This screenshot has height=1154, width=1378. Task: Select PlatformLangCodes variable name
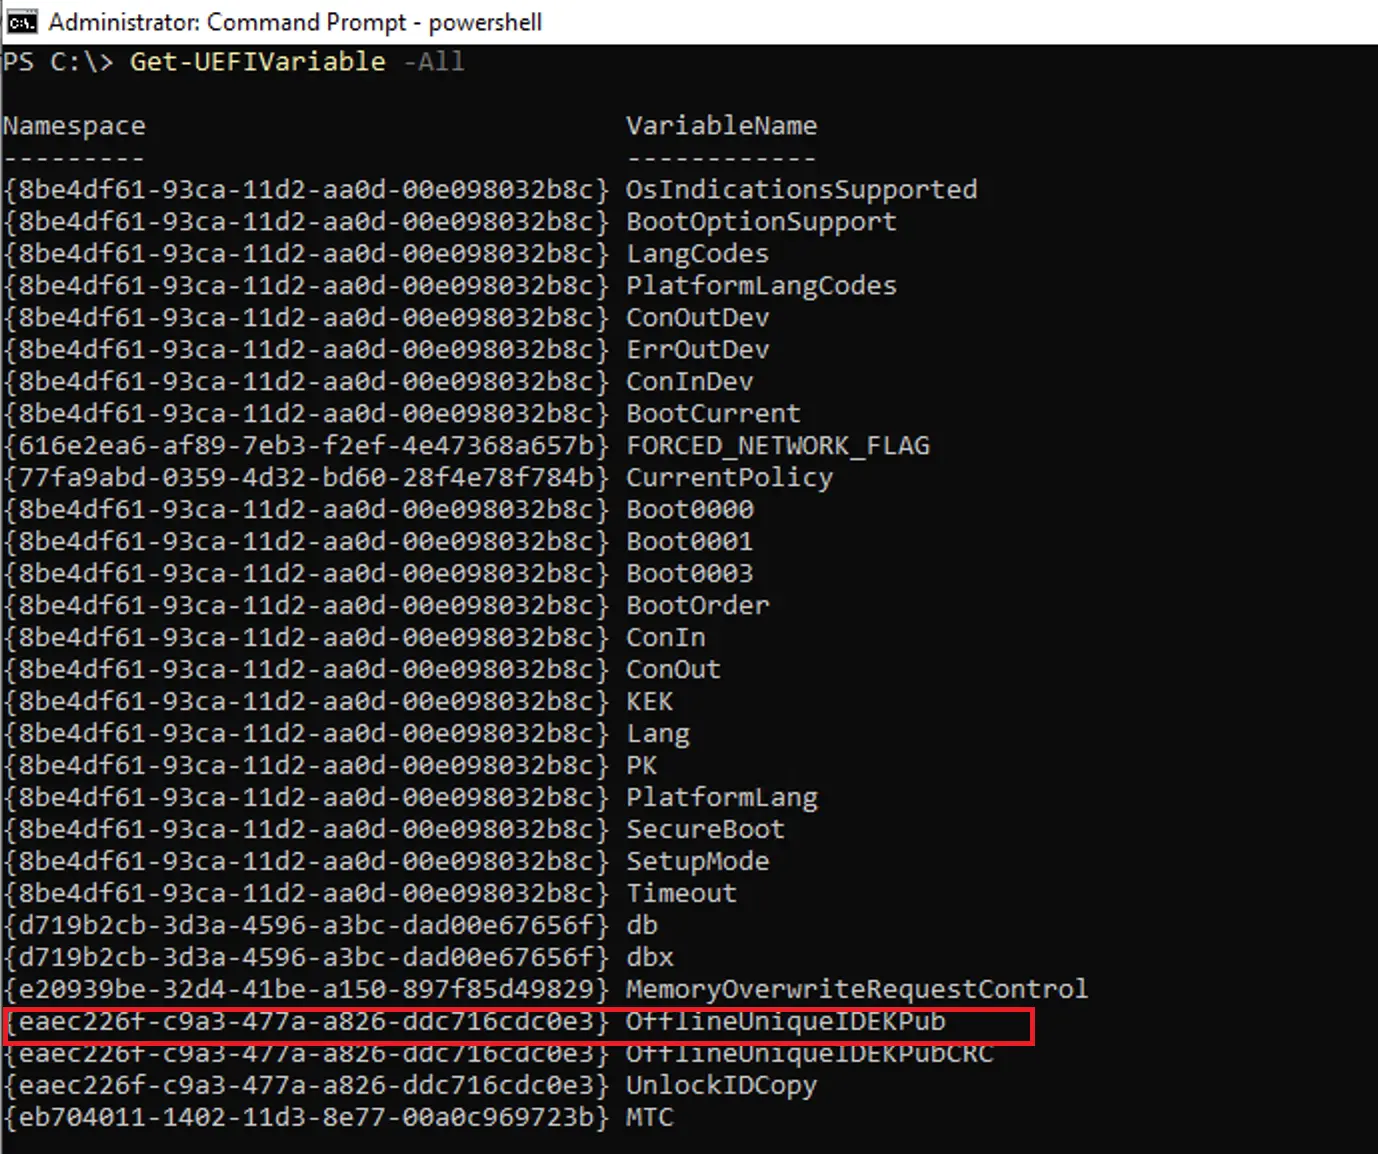761,286
